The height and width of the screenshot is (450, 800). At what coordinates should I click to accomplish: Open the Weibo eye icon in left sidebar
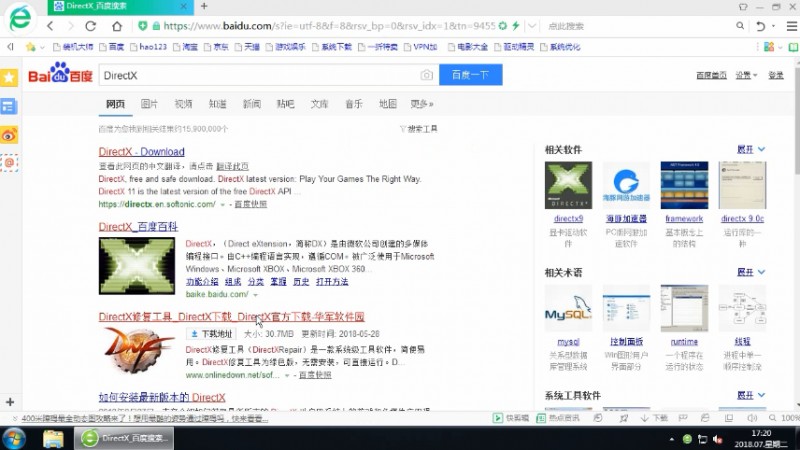click(x=9, y=135)
